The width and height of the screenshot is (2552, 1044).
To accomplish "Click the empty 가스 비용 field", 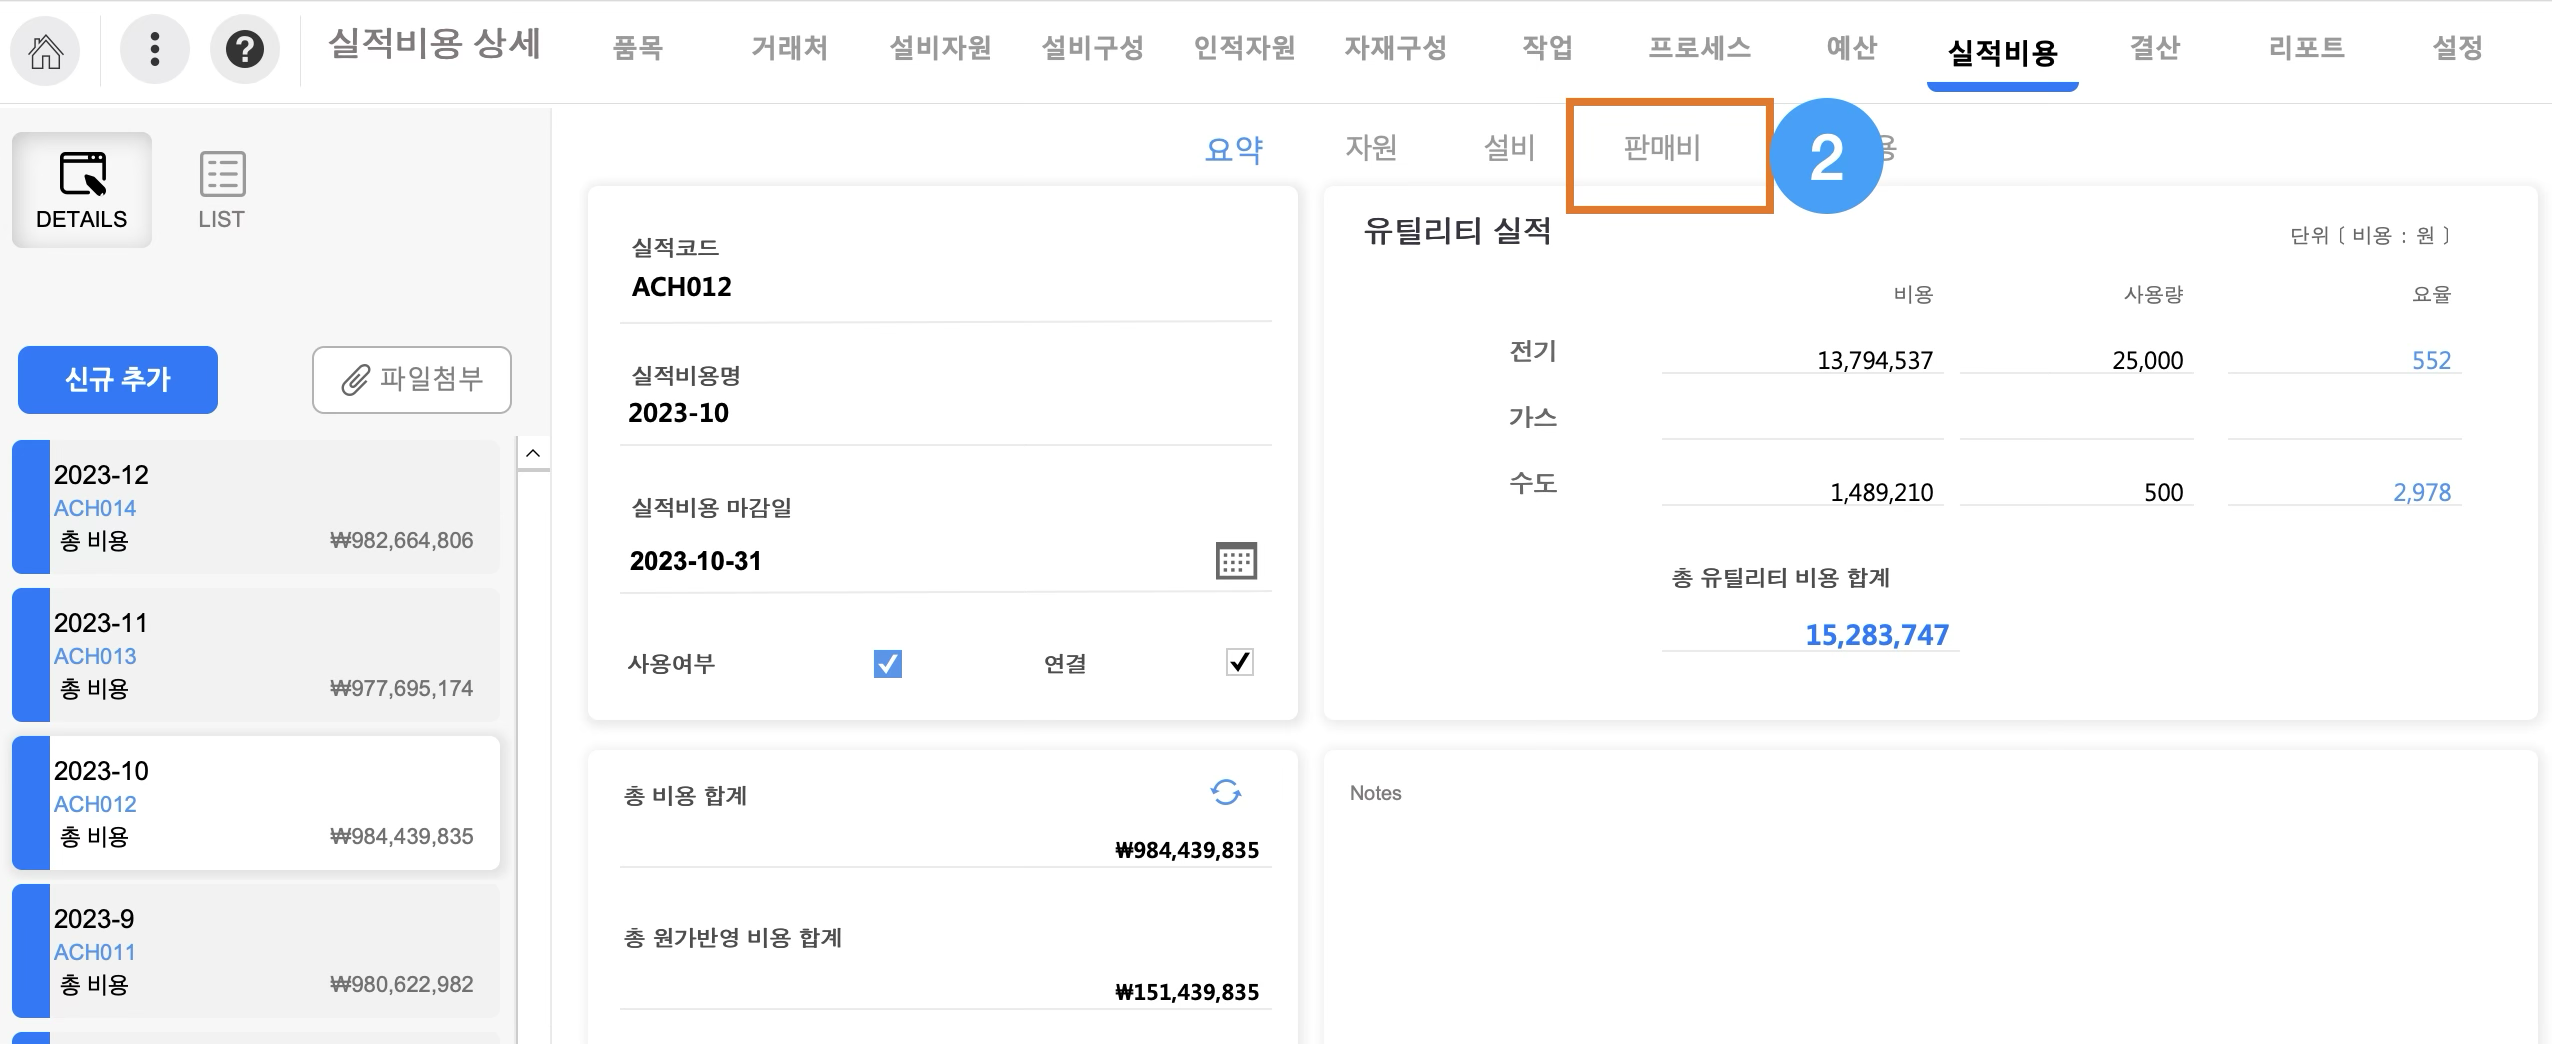I will coord(1802,423).
